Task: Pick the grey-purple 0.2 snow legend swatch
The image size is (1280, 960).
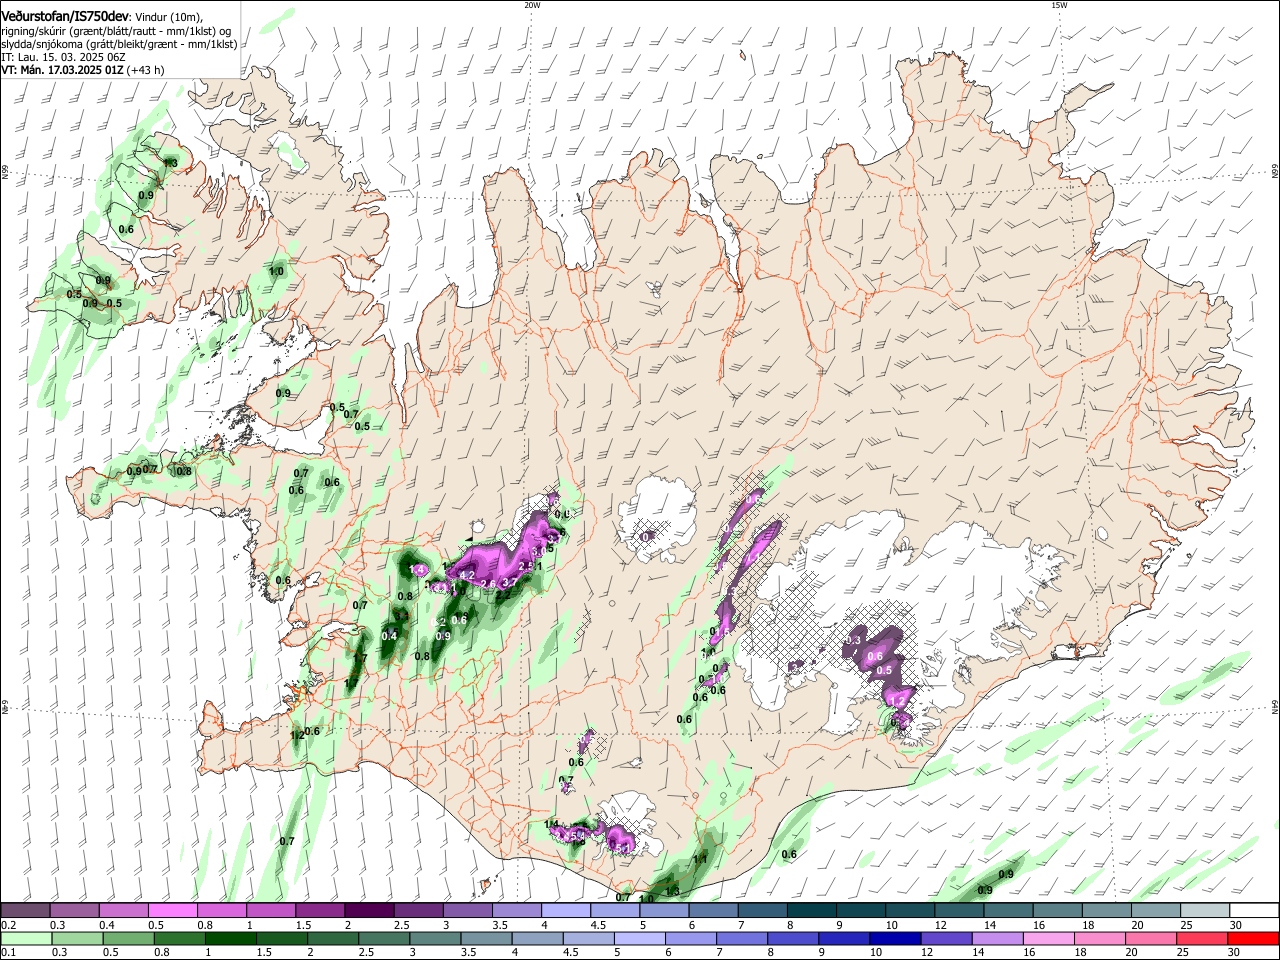Action: (x=25, y=910)
